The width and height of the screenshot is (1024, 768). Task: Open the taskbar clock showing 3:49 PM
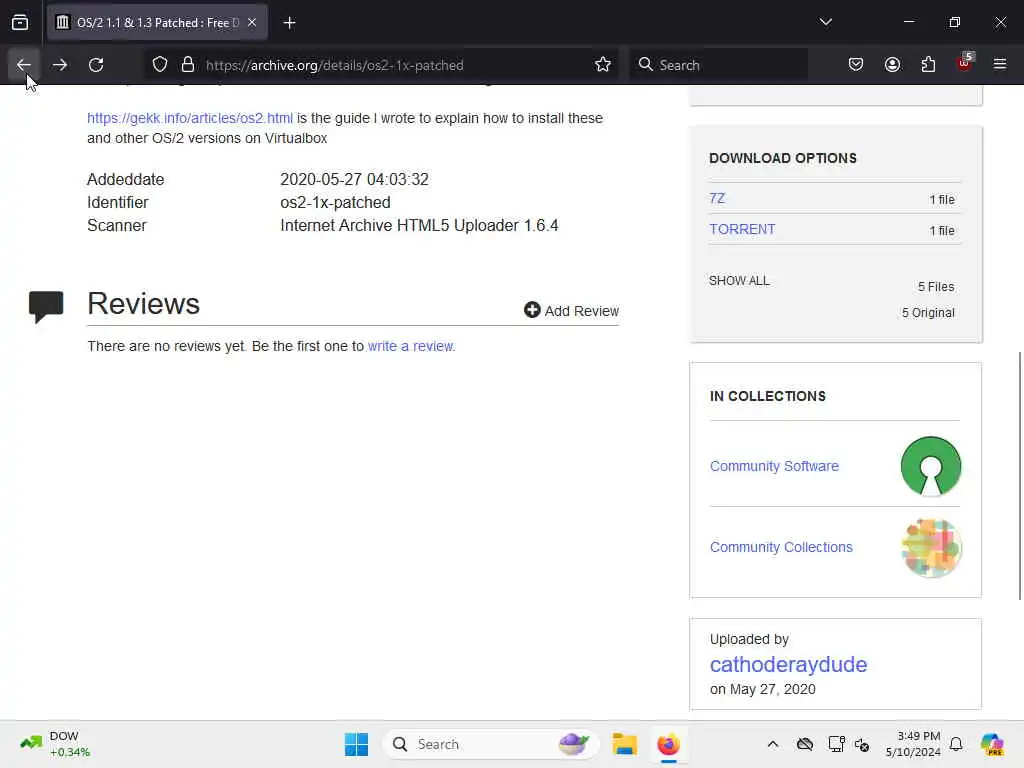click(913, 744)
